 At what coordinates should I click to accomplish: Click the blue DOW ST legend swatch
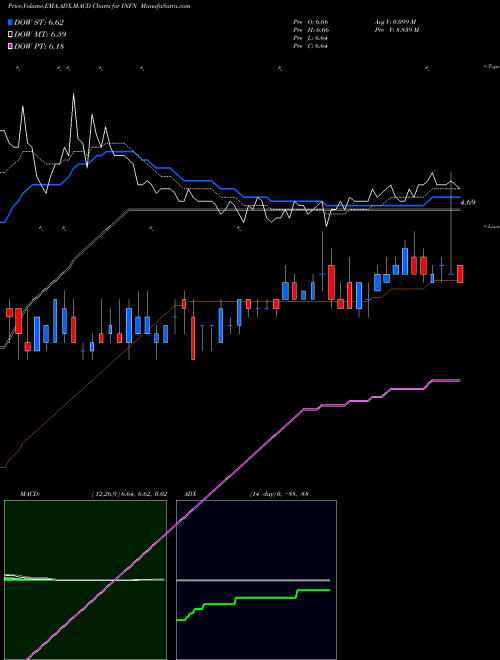coord(10,22)
